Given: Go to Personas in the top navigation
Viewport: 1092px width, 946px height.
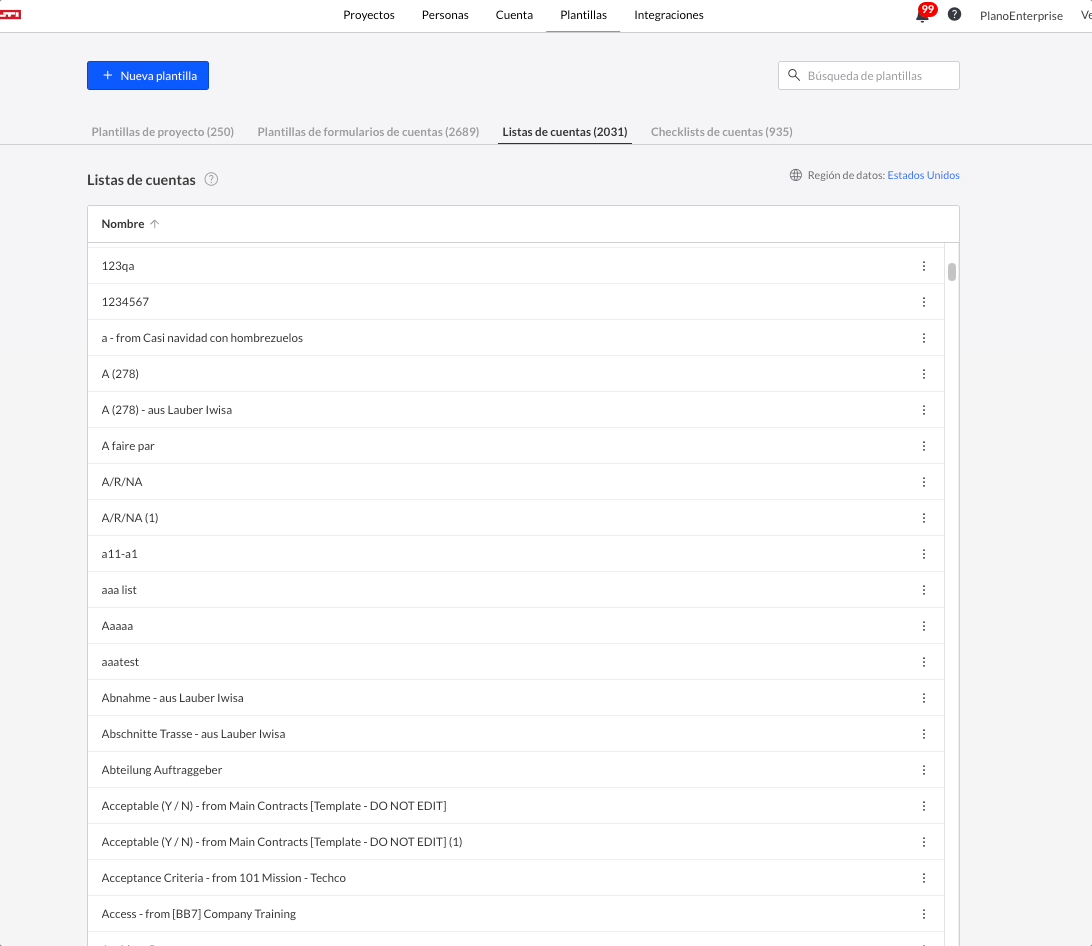Looking at the screenshot, I should tap(445, 15).
